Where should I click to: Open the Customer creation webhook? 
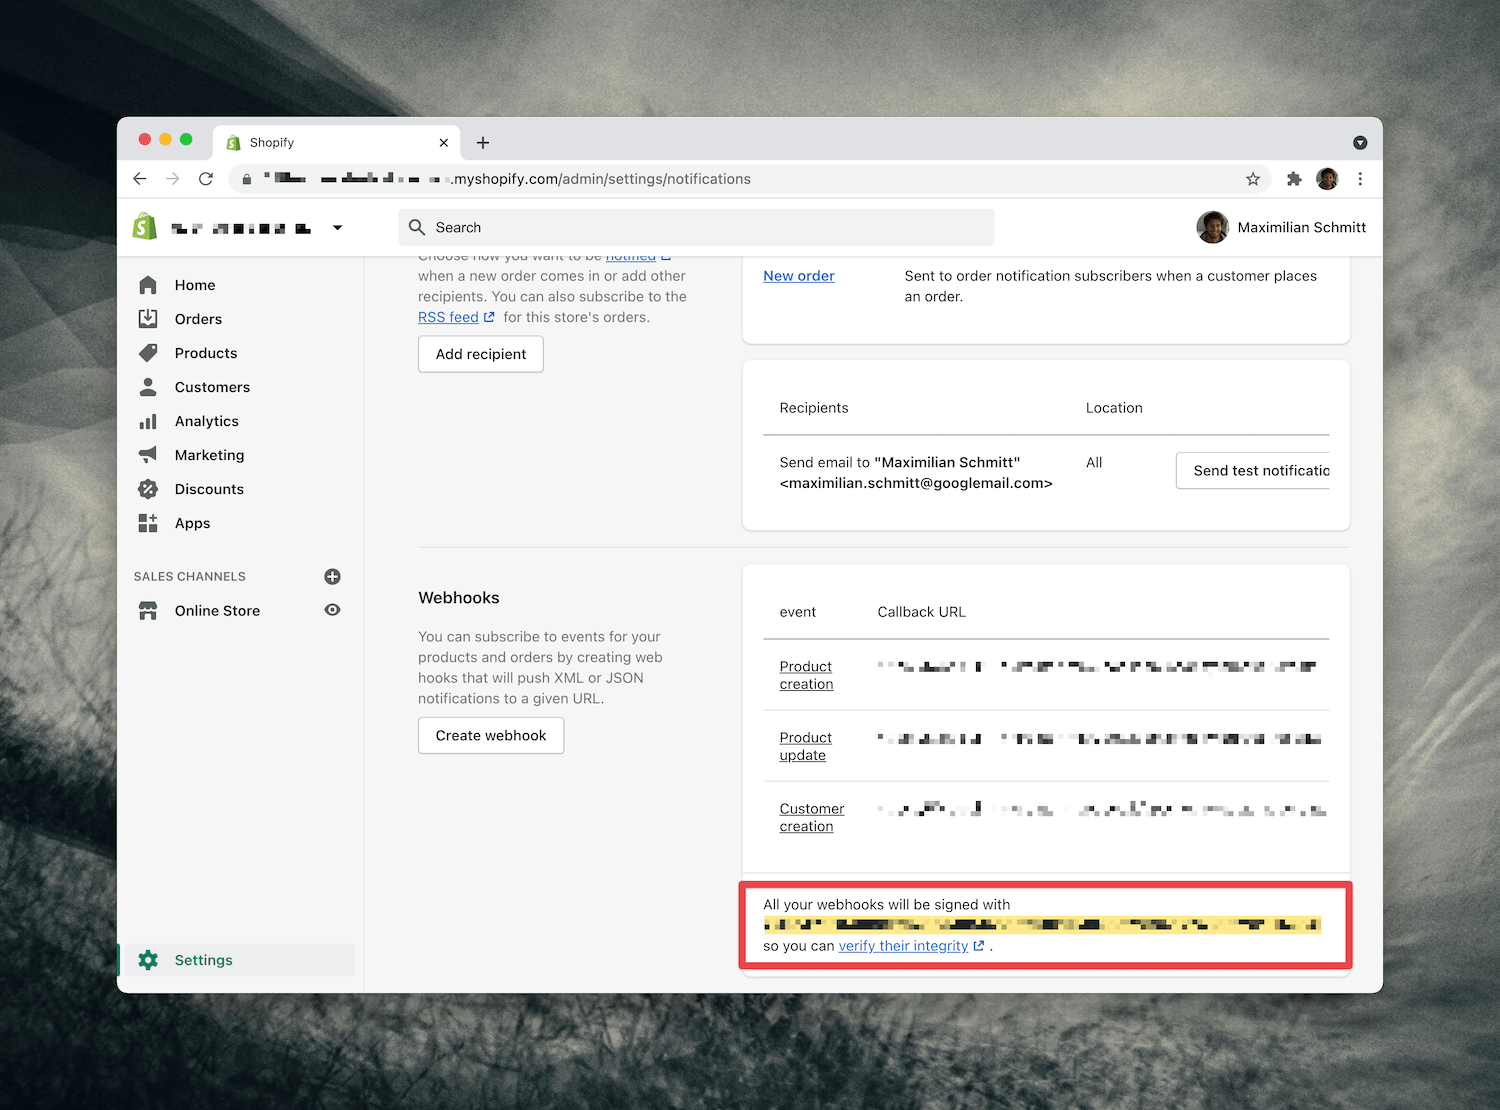tap(812, 817)
